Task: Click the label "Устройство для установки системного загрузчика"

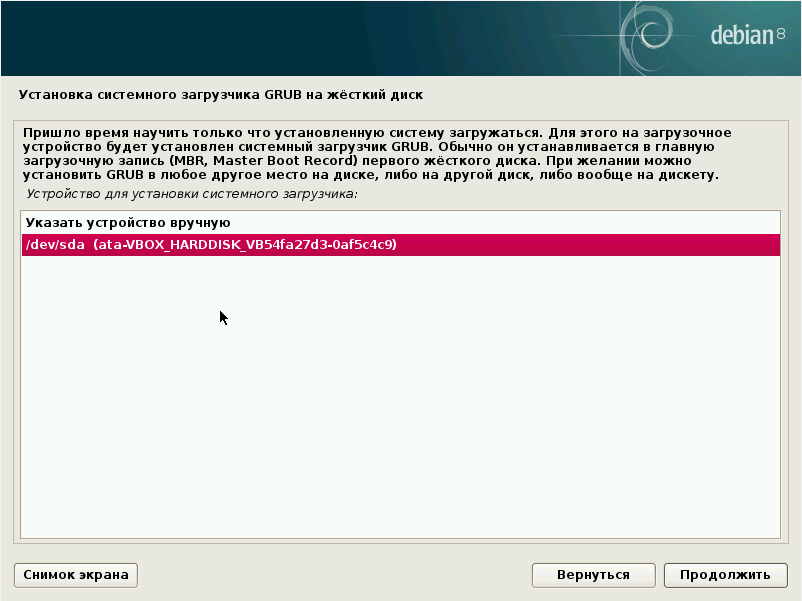Action: click(192, 193)
